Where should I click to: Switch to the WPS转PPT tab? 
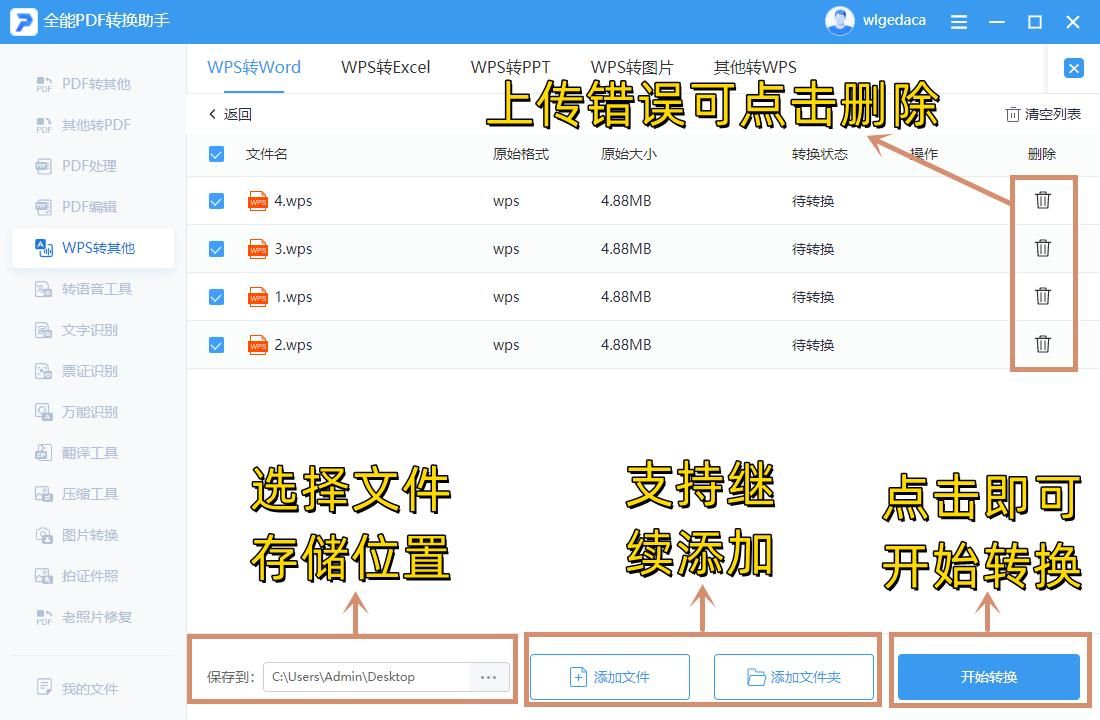pos(511,67)
